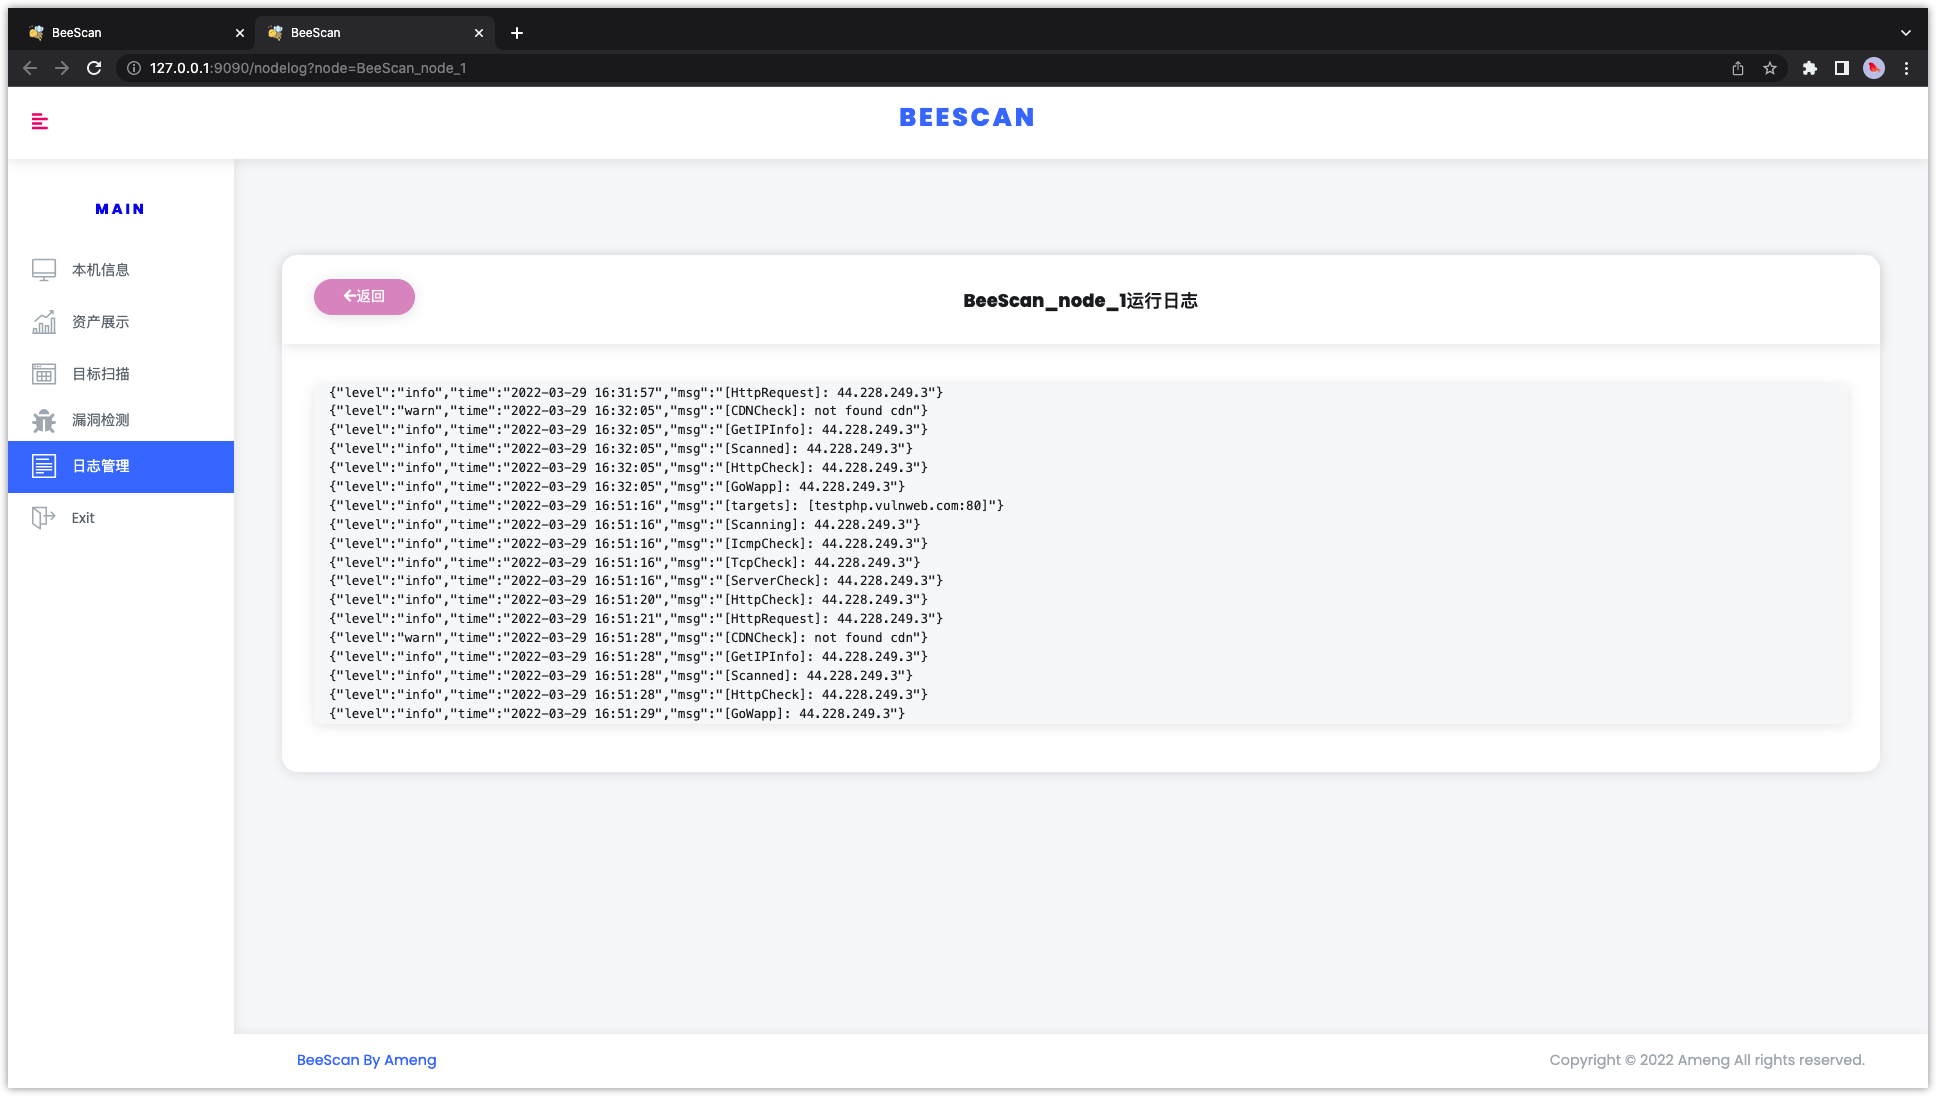1936x1096 pixels.
Task: Open the browser extensions puzzle icon
Action: 1809,68
